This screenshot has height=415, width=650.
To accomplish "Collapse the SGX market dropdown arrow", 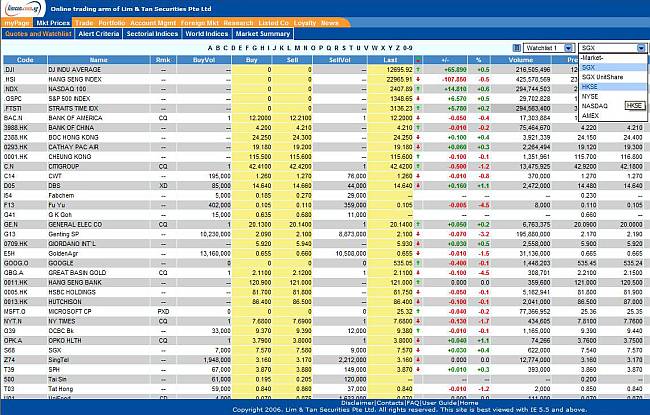I will [641, 48].
